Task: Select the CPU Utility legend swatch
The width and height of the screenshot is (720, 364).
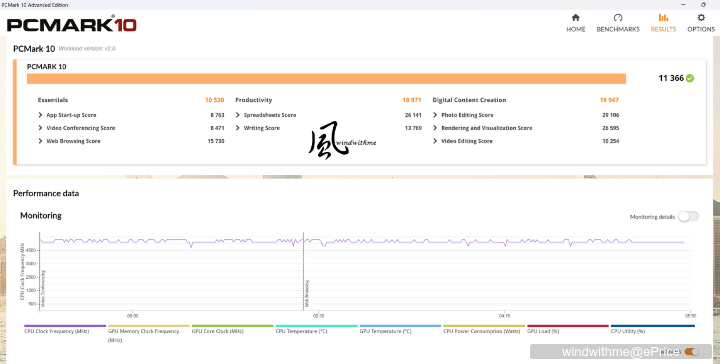Action: 652,326
